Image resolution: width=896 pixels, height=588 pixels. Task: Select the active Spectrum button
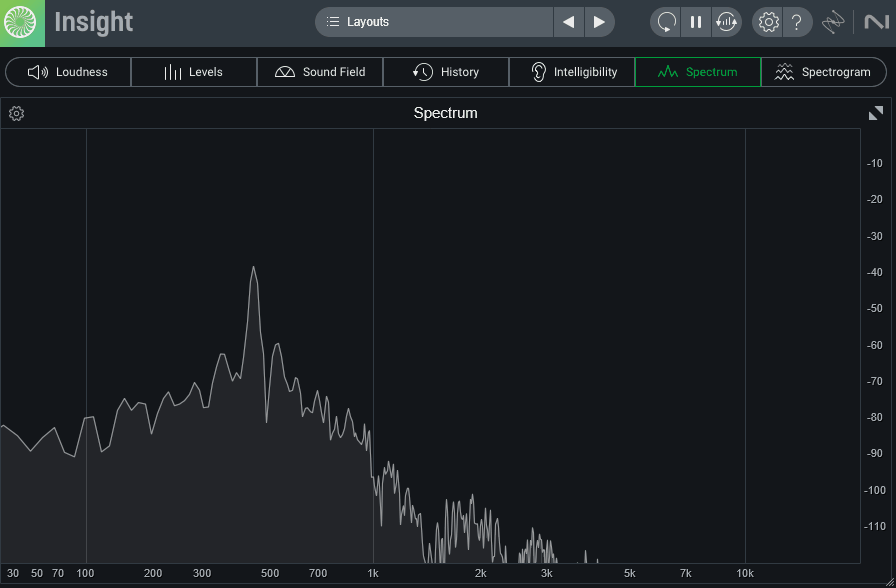click(698, 72)
